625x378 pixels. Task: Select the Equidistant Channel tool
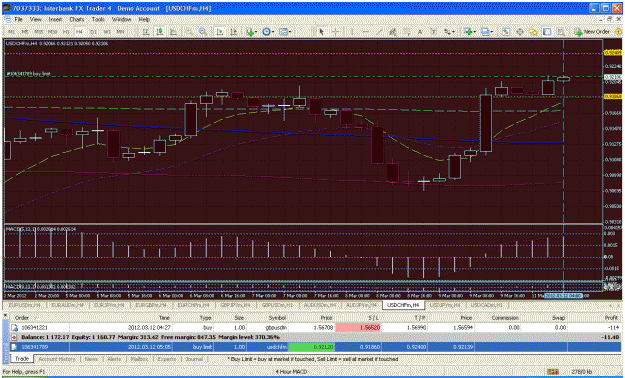pyautogui.click(x=393, y=32)
